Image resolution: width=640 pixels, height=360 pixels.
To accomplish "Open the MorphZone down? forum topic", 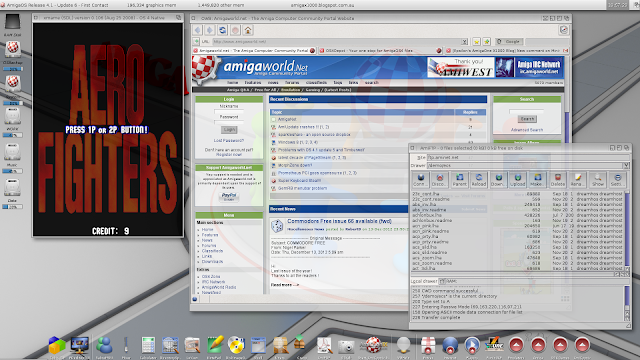I will coord(295,165).
